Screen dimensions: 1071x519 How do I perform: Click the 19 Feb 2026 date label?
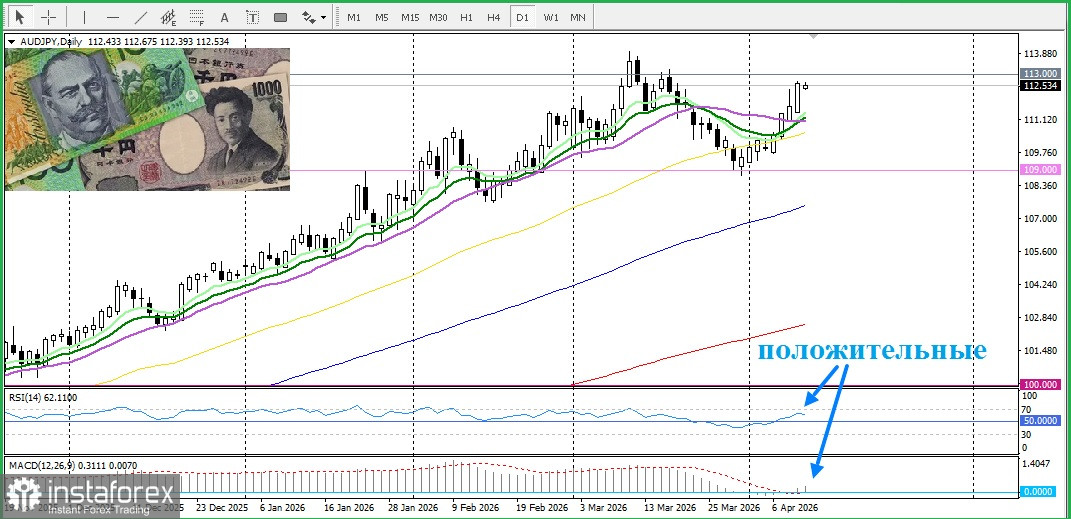[541, 508]
